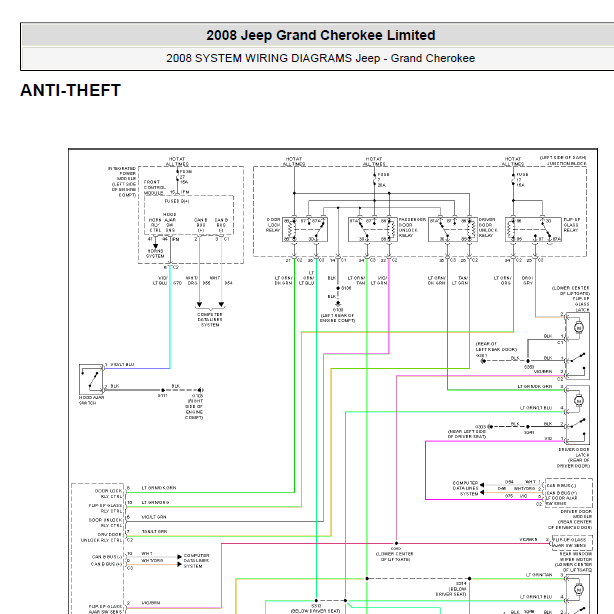Click the motor symbol in flip-up glass latch
Screen dimensions: 614x614
tap(579, 328)
